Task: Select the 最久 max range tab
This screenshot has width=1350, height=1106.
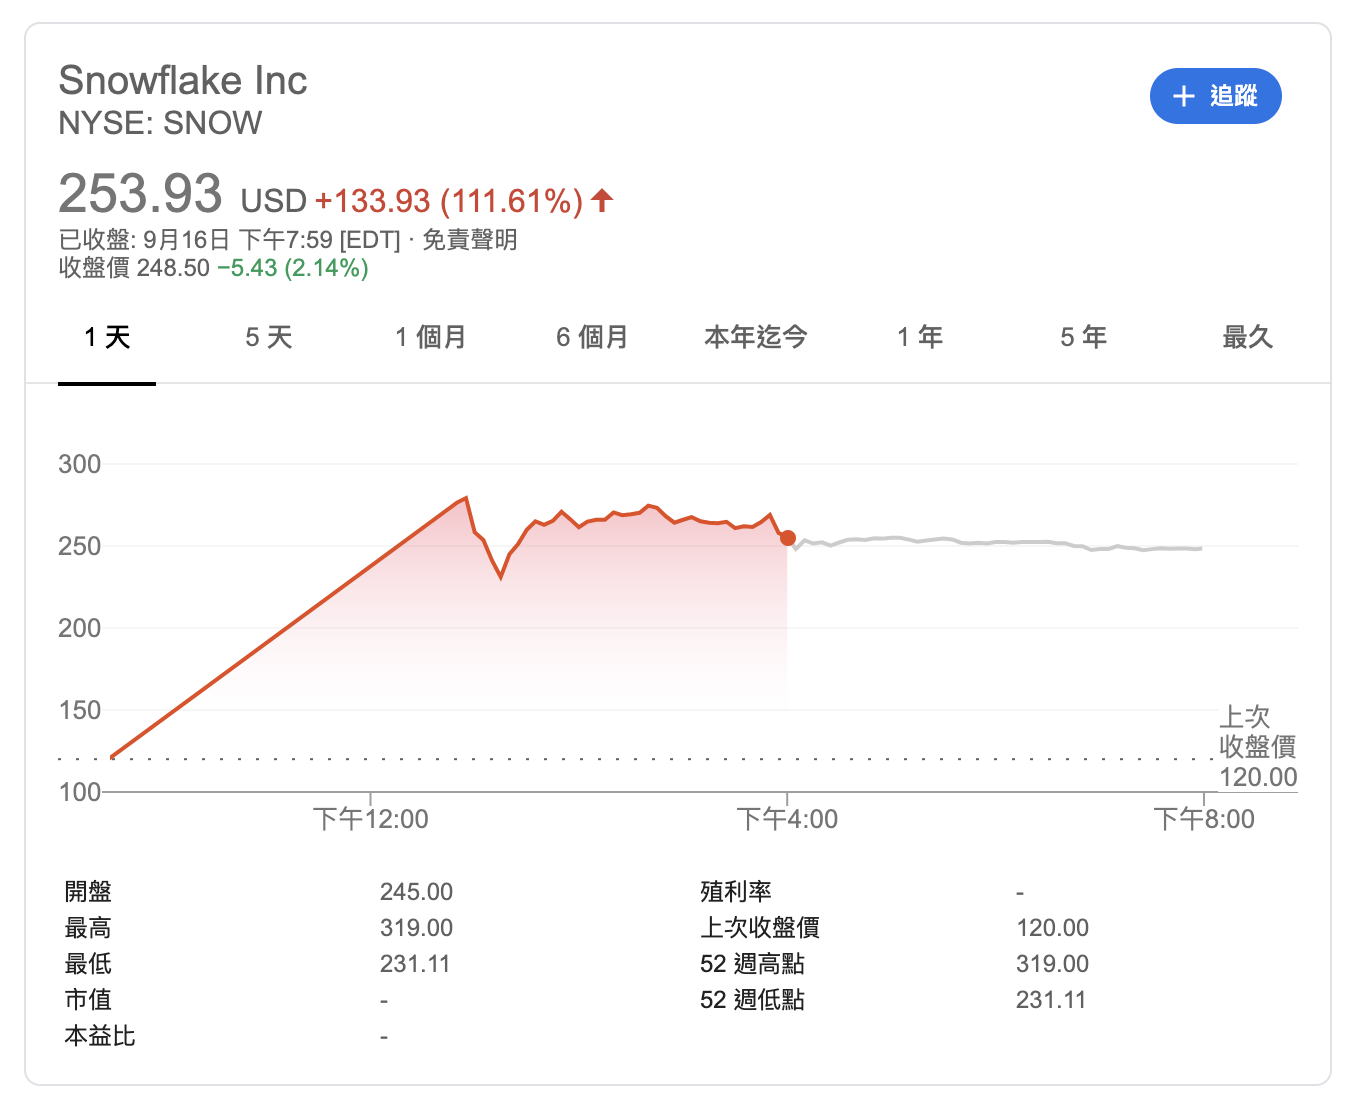Action: click(x=1247, y=337)
